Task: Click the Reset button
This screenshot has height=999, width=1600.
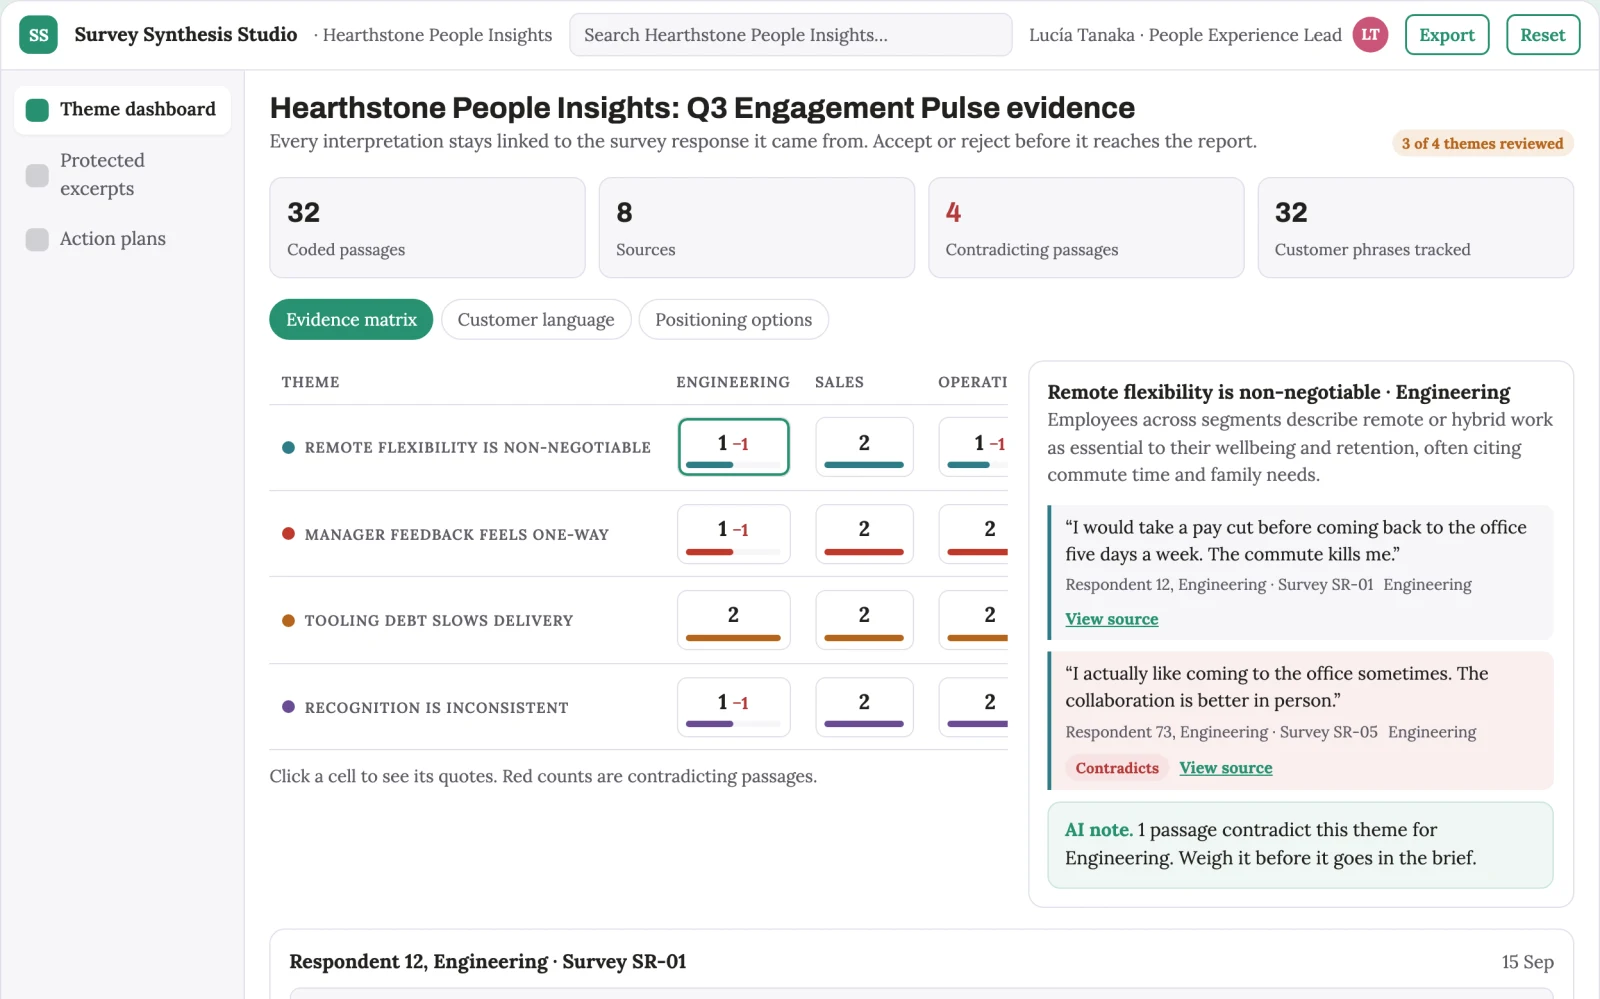Action: [1543, 35]
